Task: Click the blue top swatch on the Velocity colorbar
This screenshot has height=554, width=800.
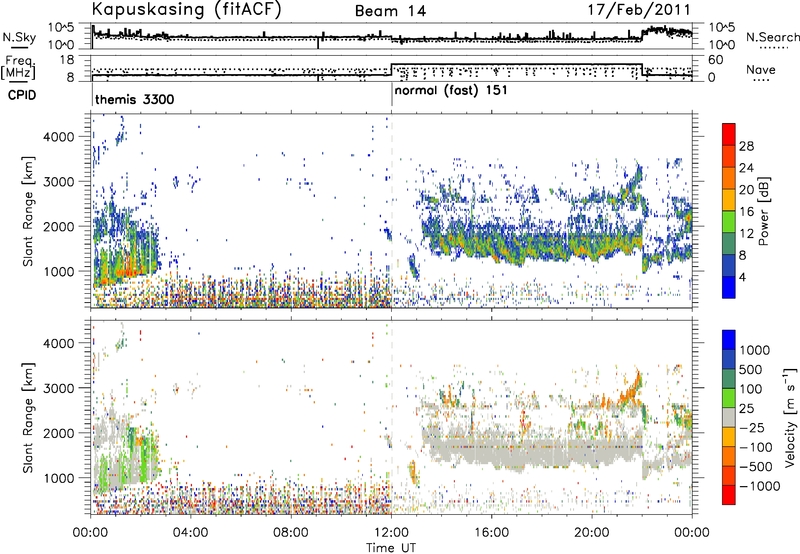Action: (729, 339)
